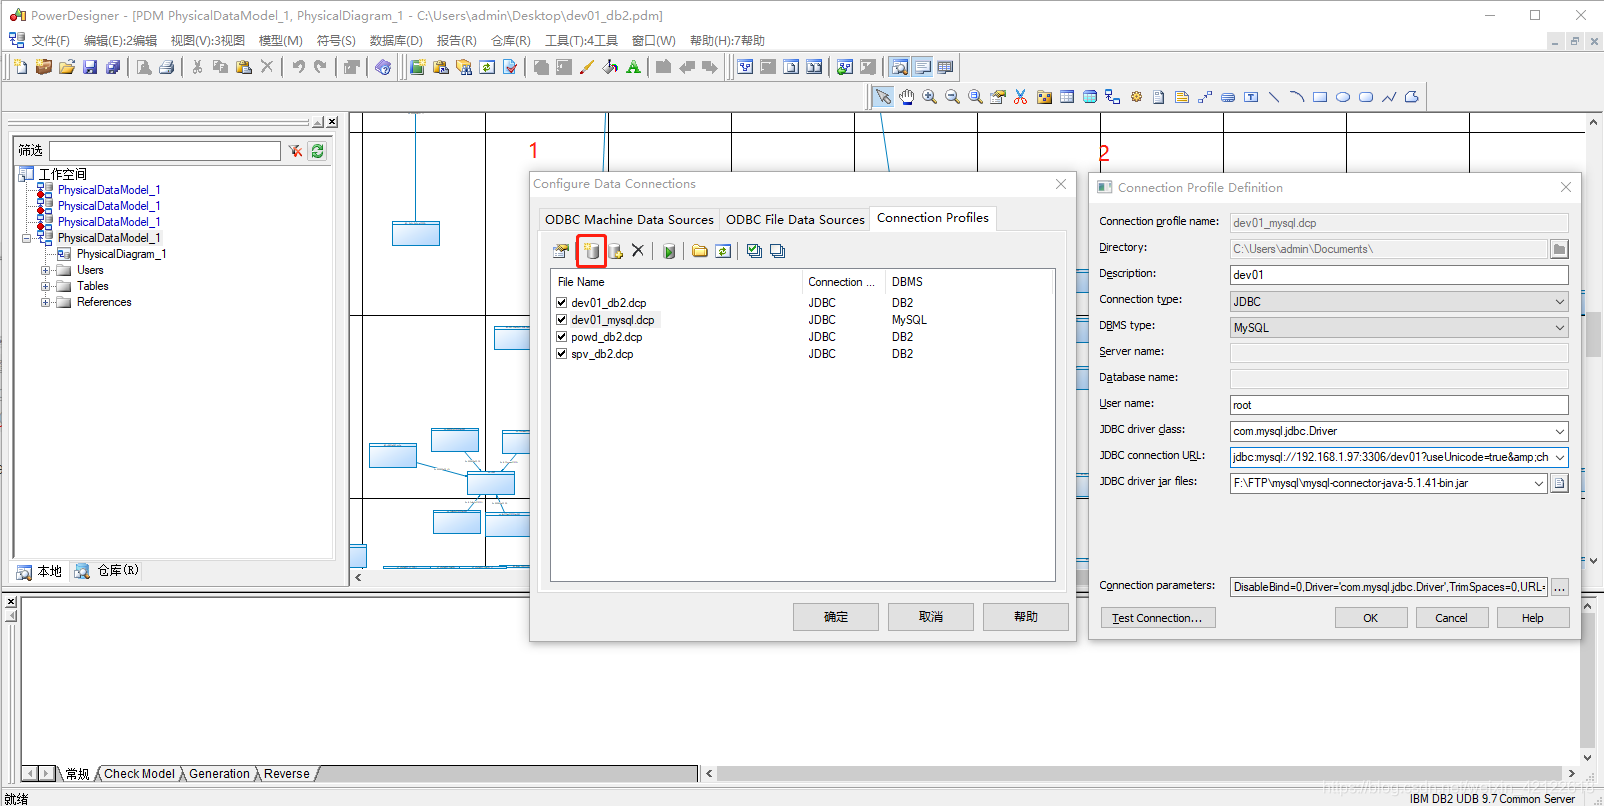Click Cancel in Connection Profile Definition
Screen dimensions: 1604x806
pyautogui.click(x=1452, y=618)
